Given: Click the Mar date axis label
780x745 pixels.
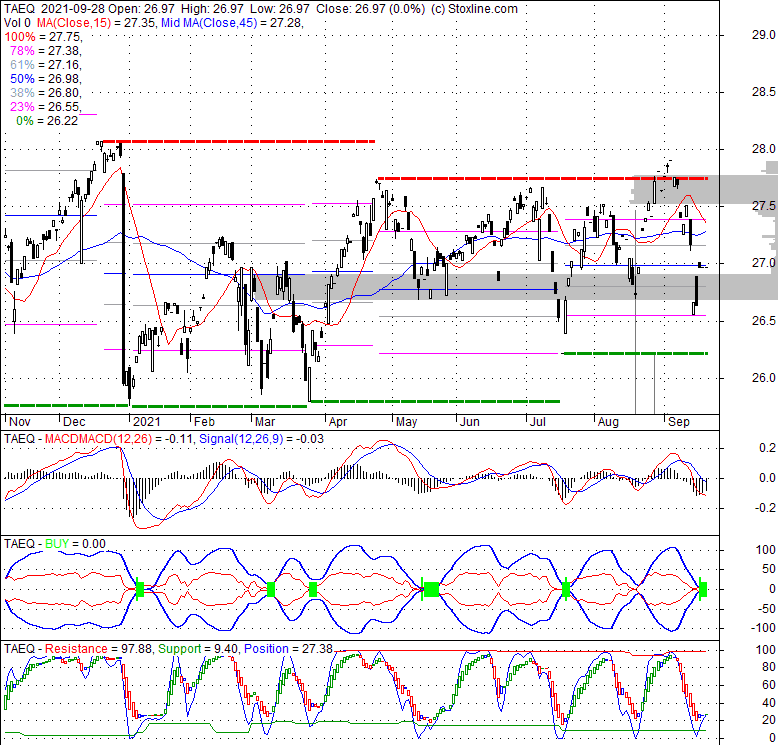Looking at the screenshot, I should point(265,422).
